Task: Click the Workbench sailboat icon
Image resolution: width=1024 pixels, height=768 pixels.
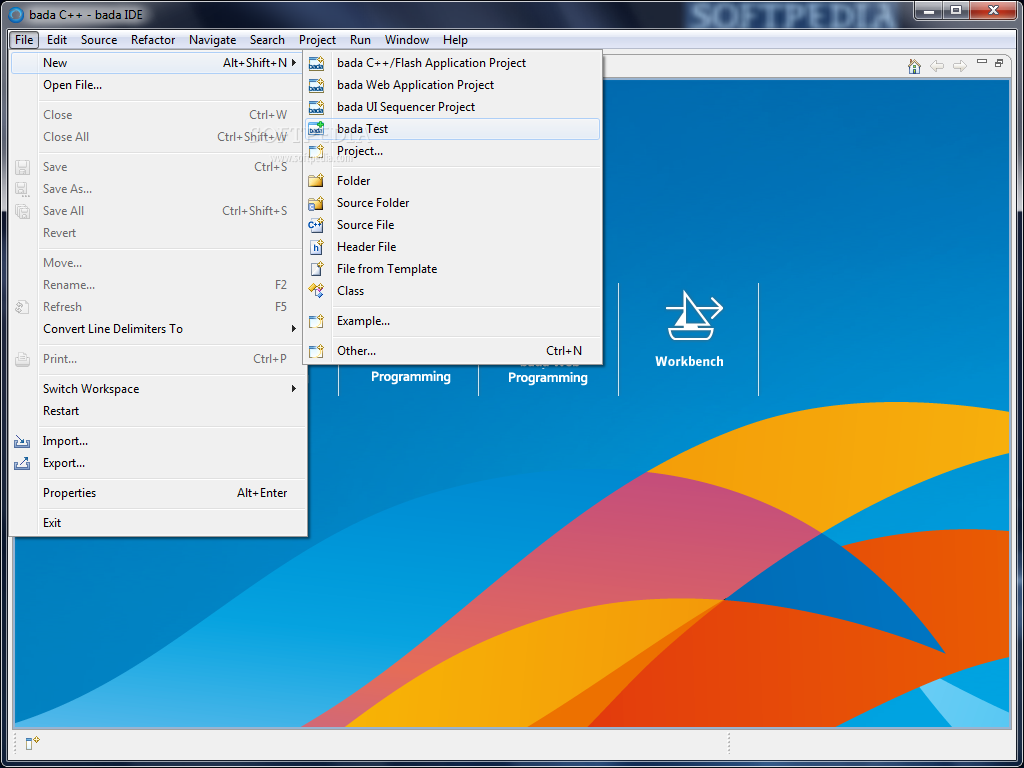Action: pos(694,315)
